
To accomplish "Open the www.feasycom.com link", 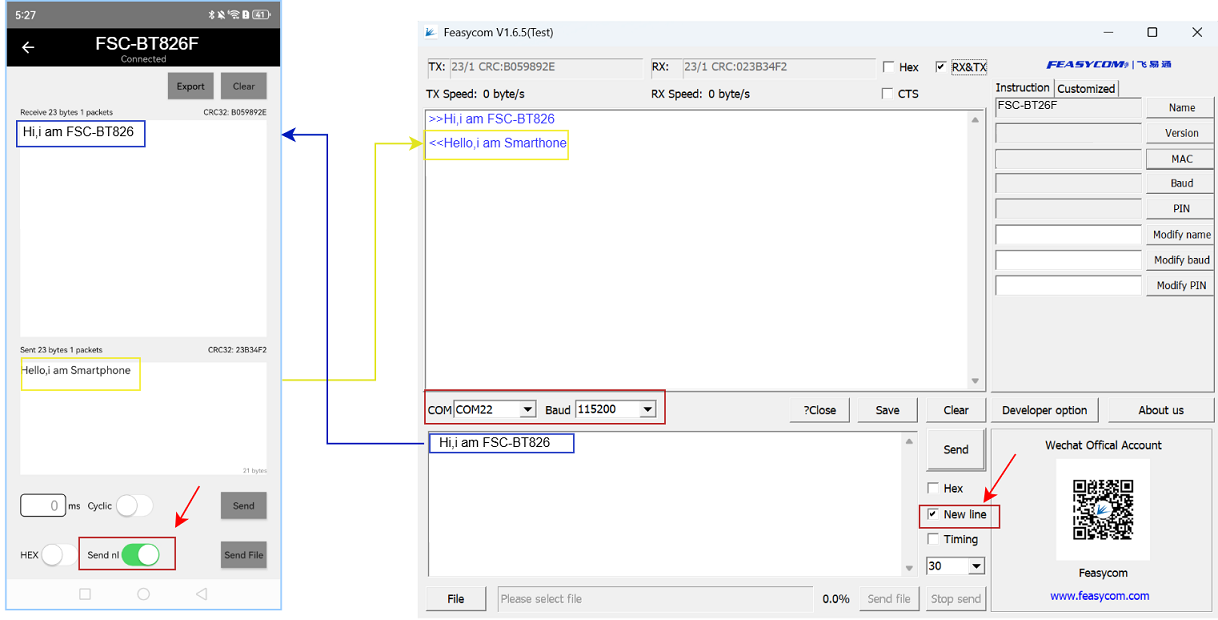I will tap(1099, 596).
